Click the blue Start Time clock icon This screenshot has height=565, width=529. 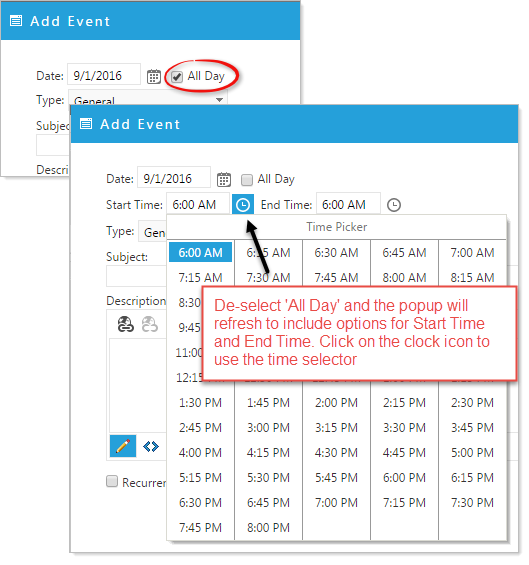pos(243,204)
